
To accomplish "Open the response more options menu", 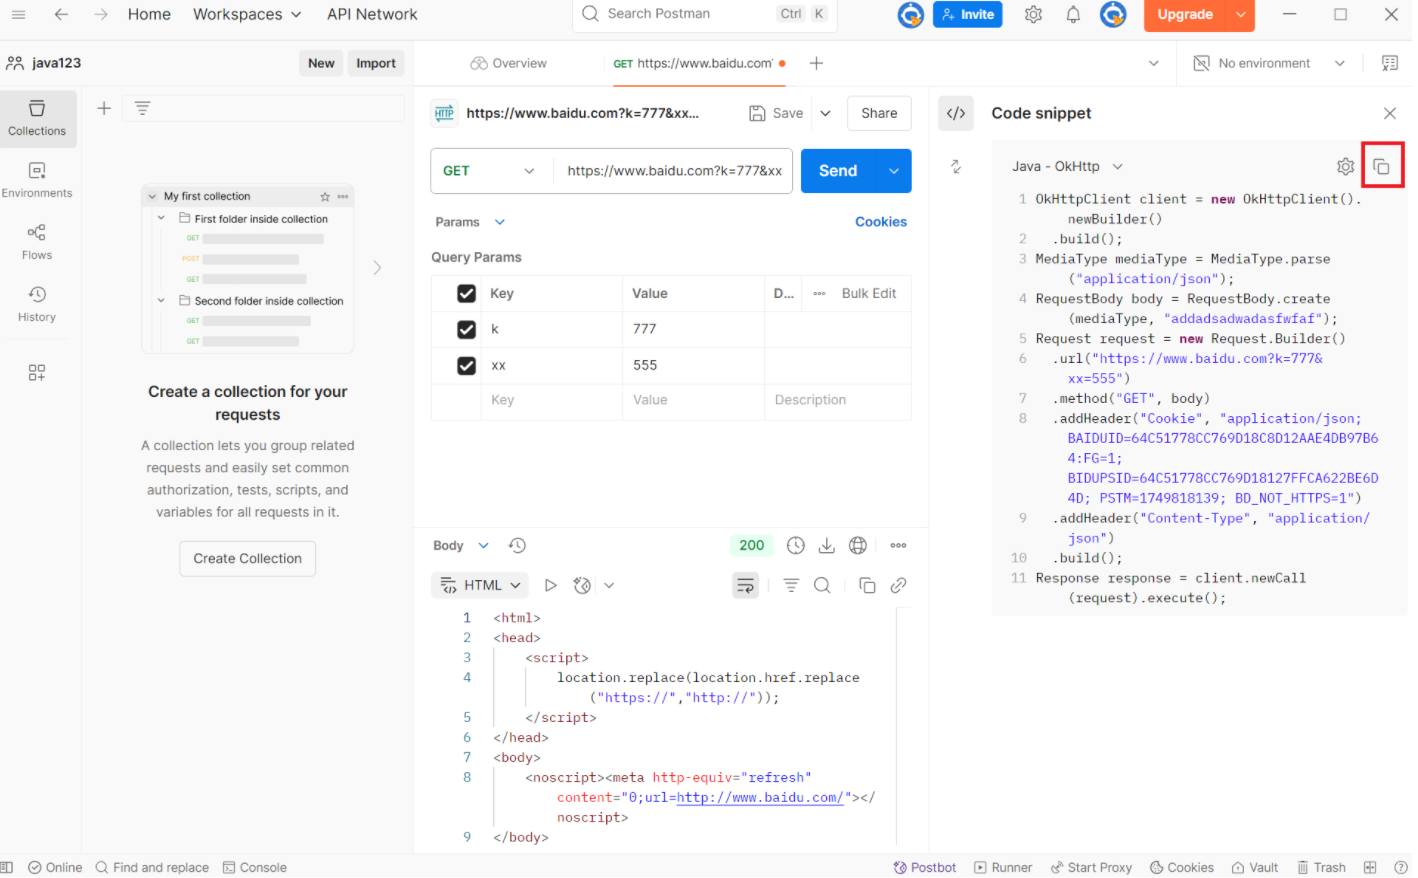I will 898,545.
